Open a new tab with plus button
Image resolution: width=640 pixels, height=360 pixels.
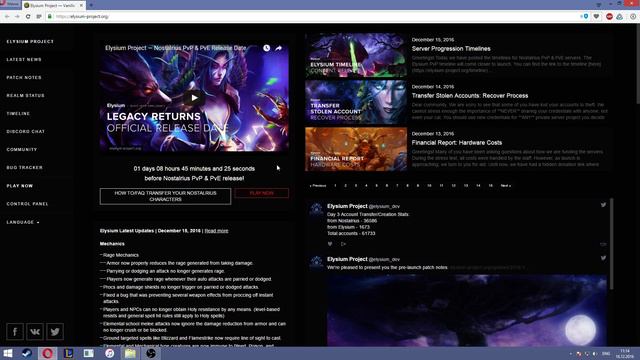point(91,5)
